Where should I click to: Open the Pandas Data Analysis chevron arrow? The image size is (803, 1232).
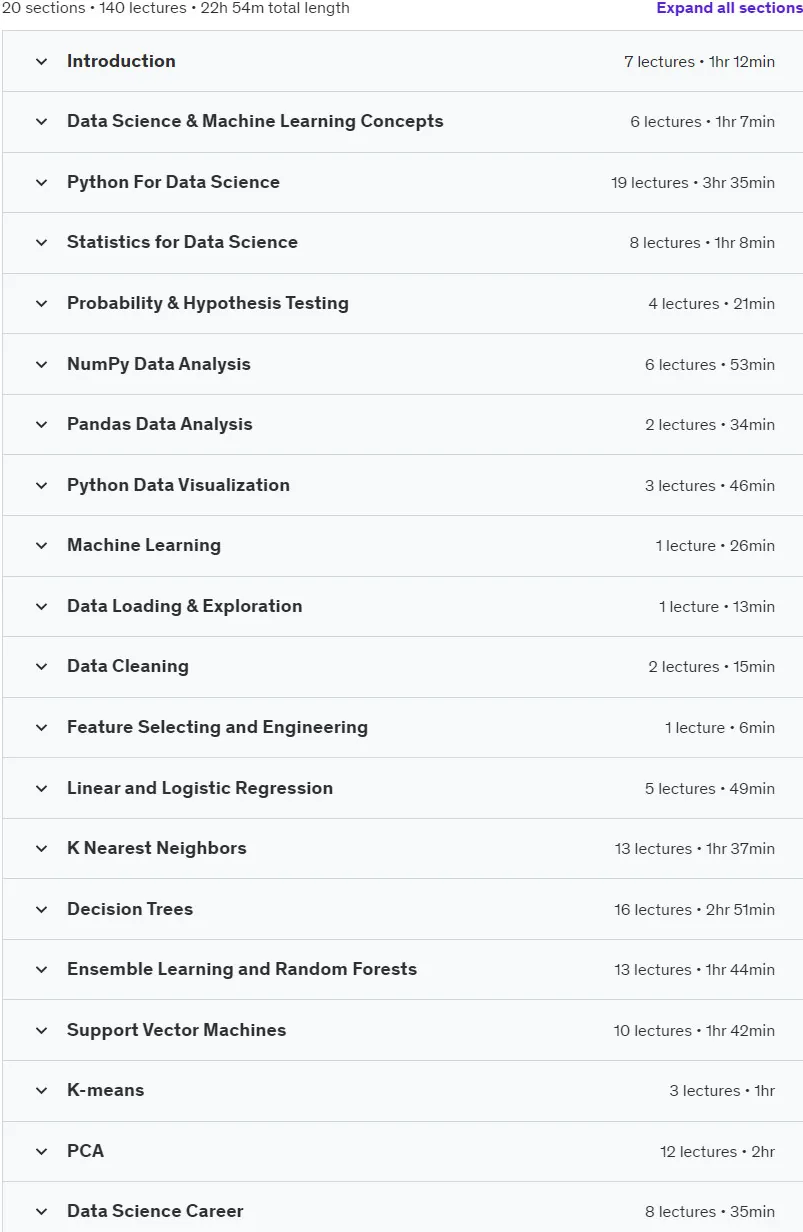(41, 425)
